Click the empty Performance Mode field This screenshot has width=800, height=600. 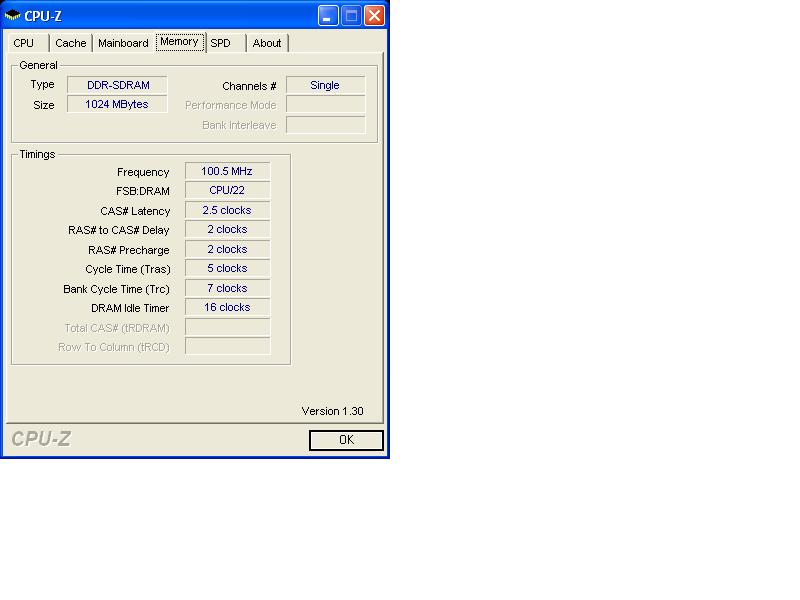[326, 105]
